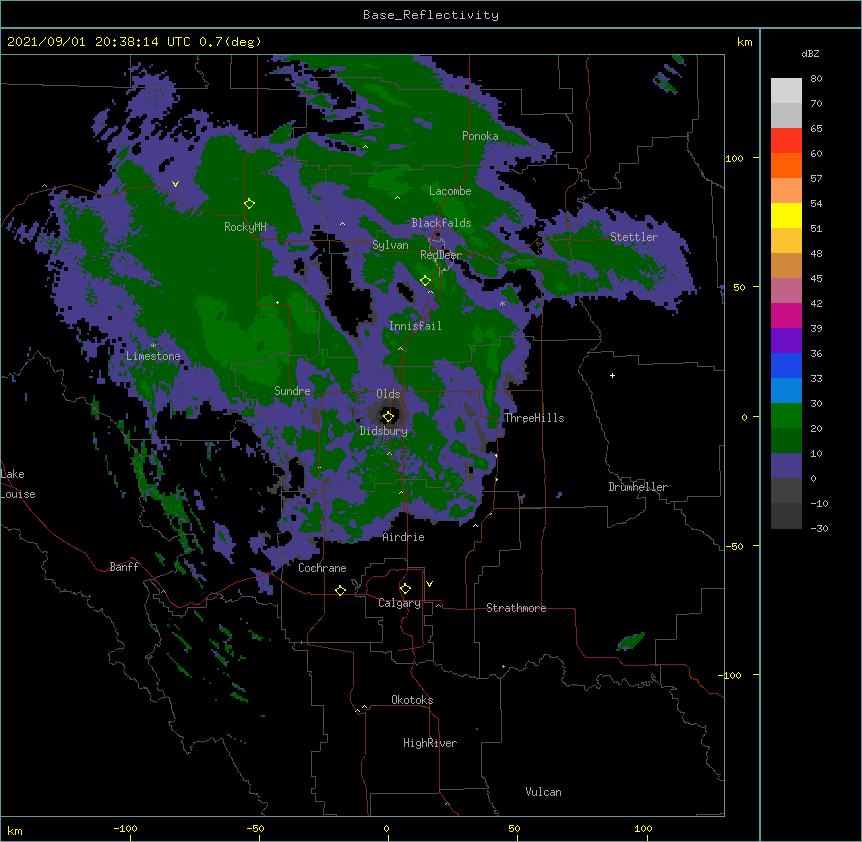This screenshot has height=842, width=862.
Task: Click the -50 km mark on the vertical axis
Action: point(734,546)
